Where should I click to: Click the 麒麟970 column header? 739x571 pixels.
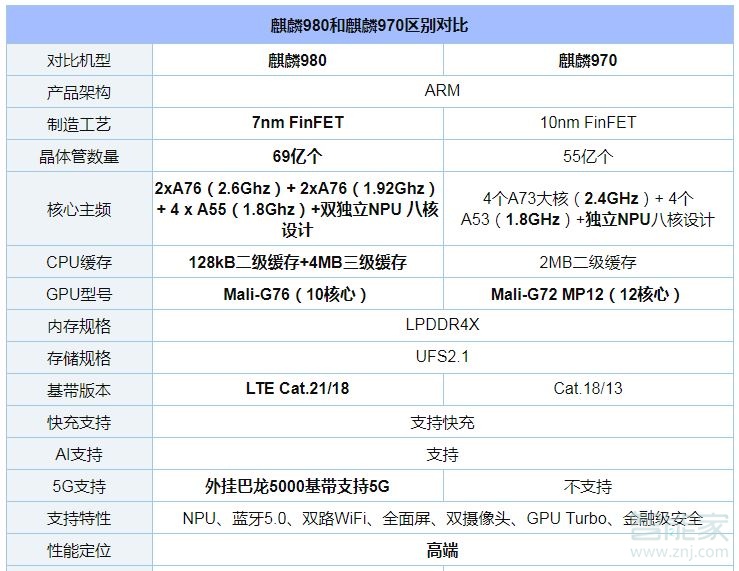pyautogui.click(x=588, y=60)
